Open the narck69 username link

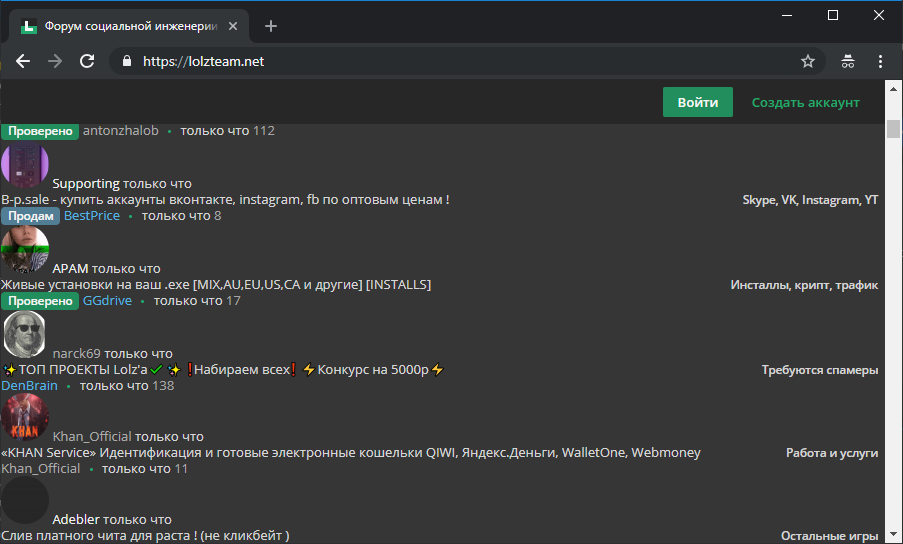tap(76, 353)
